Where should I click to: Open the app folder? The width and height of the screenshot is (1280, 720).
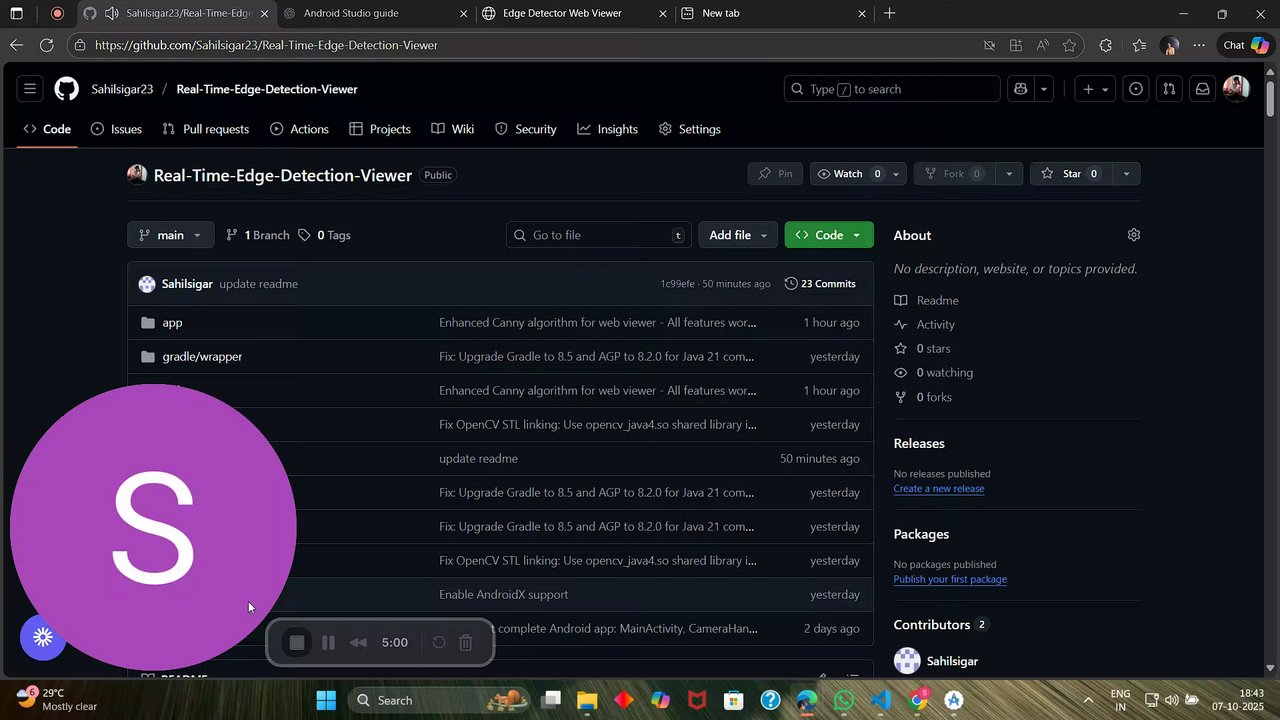pos(172,323)
